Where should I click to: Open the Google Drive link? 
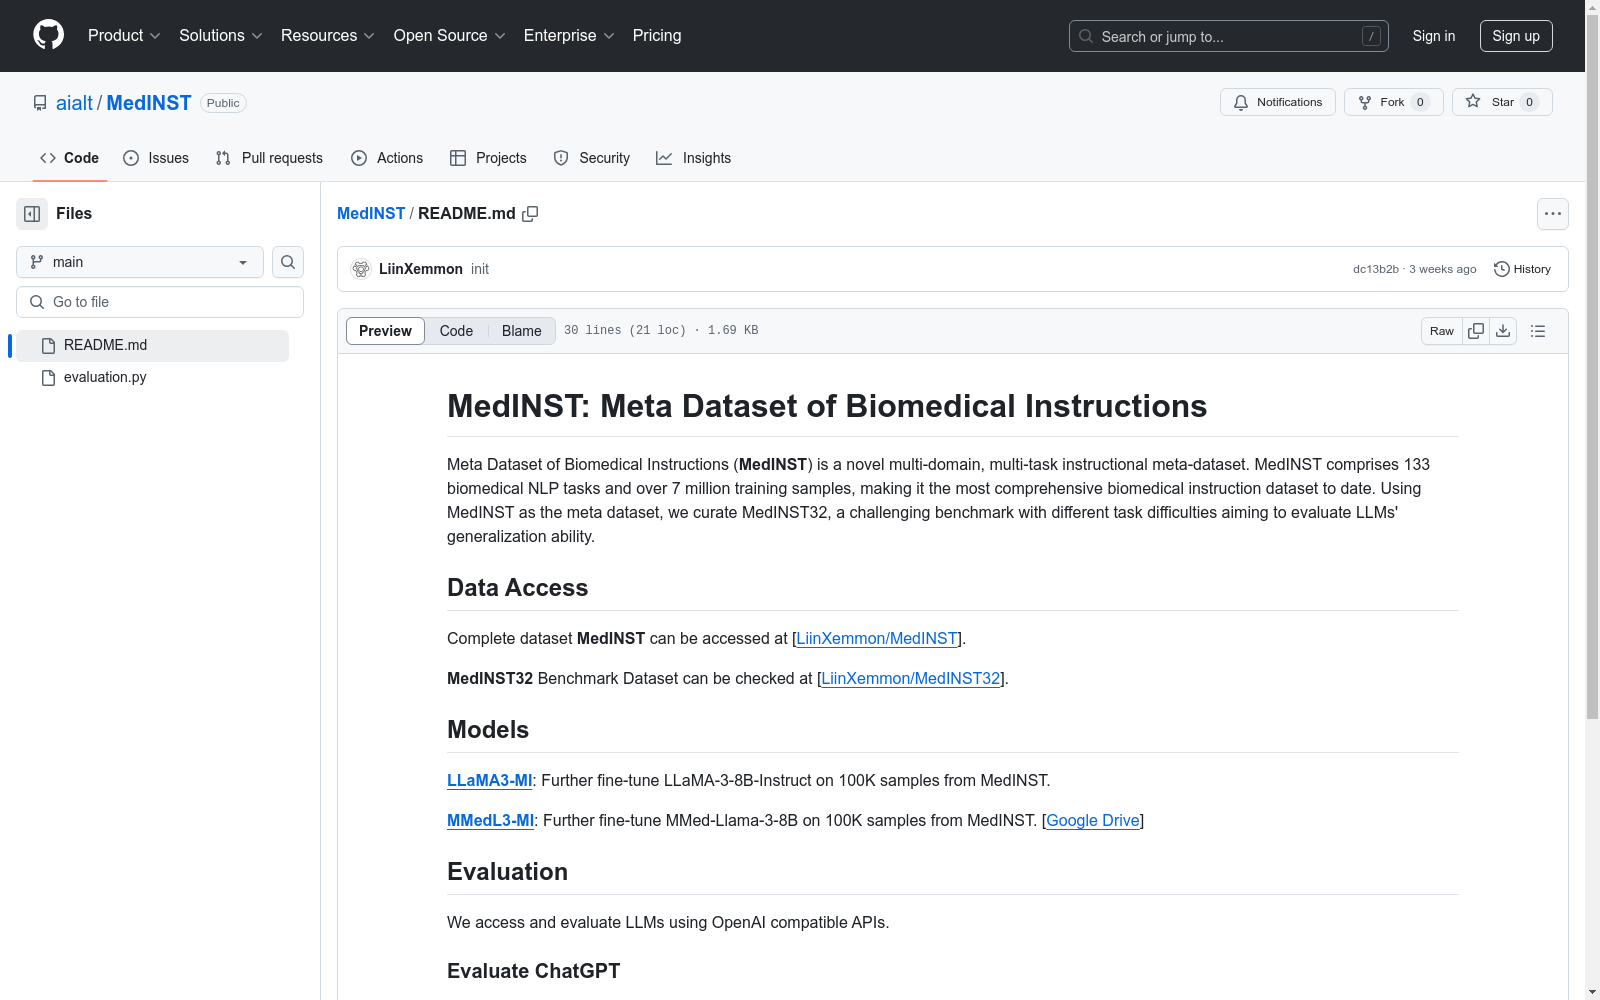(1092, 820)
